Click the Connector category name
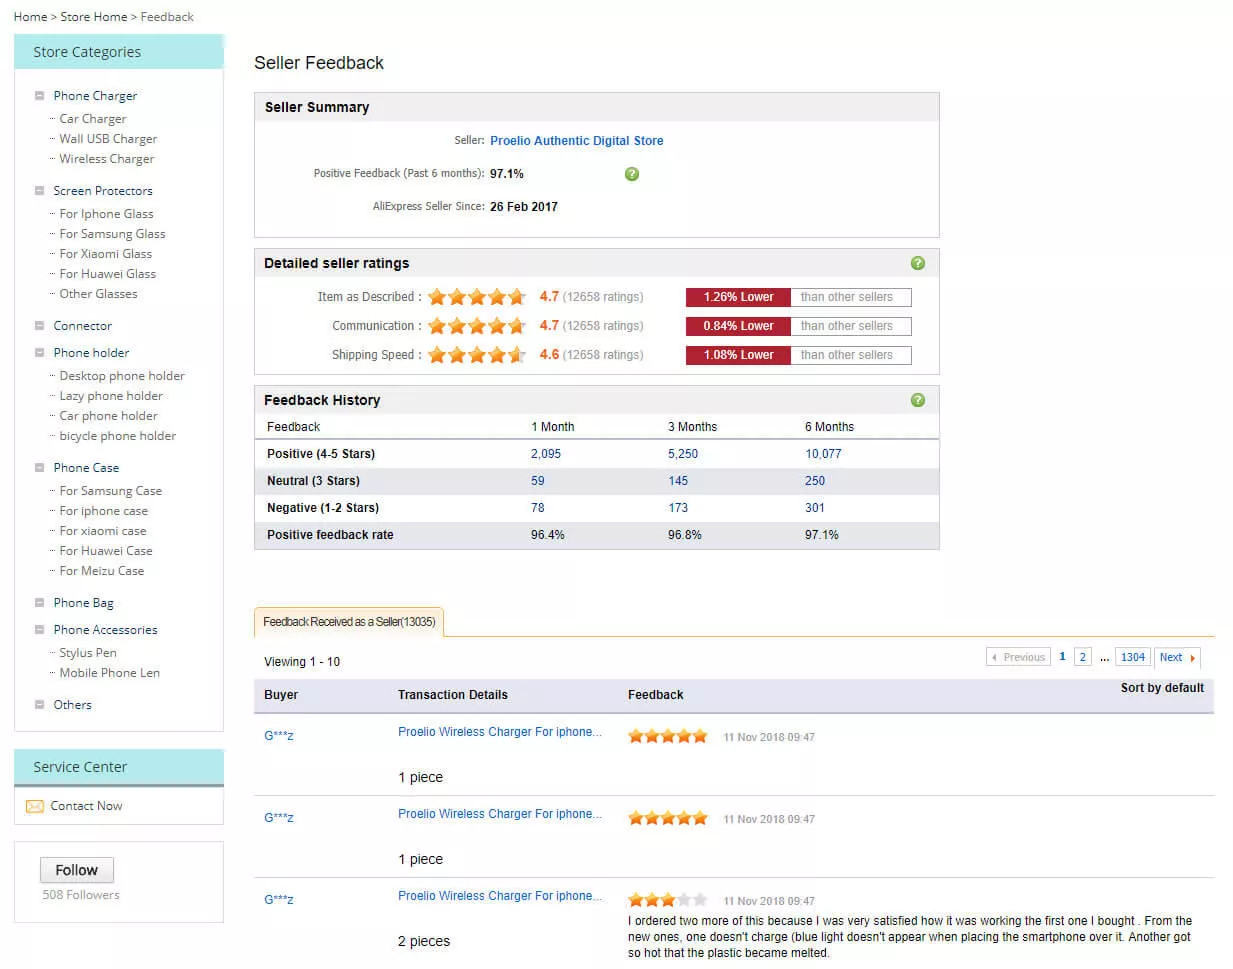 coord(82,326)
